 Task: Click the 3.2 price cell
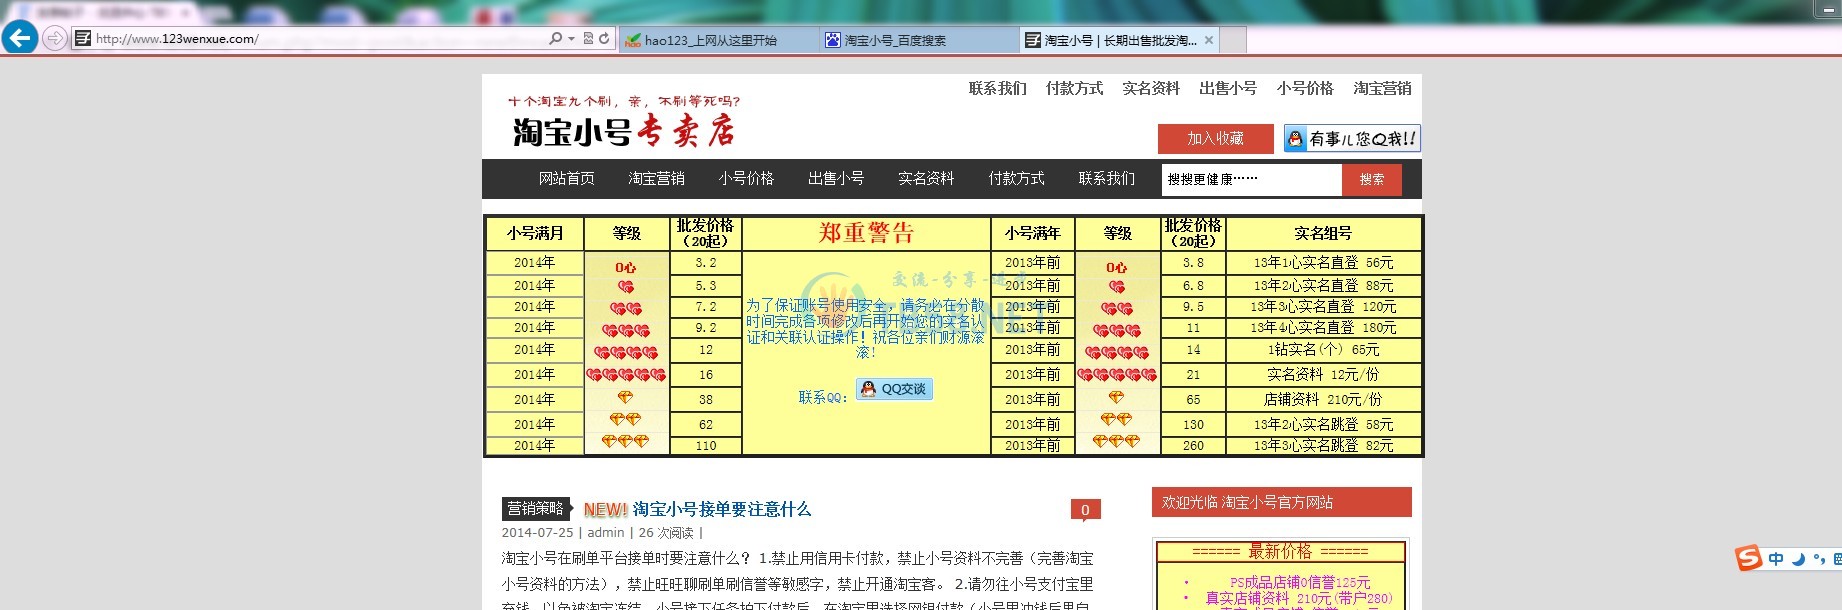(x=706, y=263)
